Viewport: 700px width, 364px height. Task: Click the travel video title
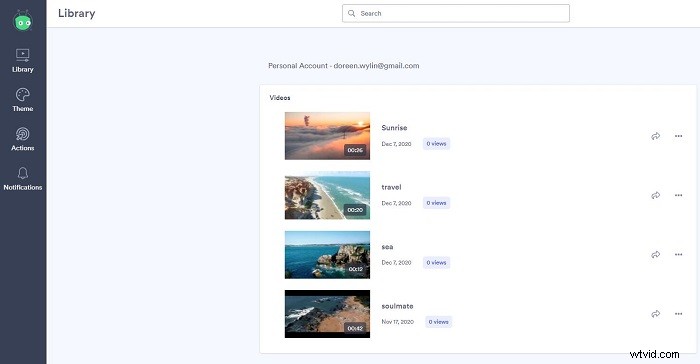click(392, 187)
